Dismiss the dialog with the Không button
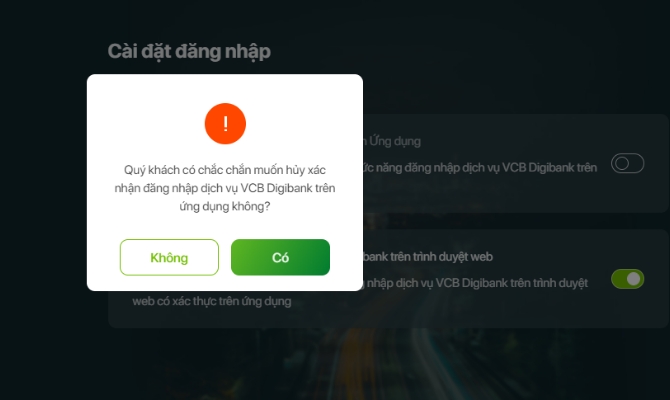 pos(169,257)
